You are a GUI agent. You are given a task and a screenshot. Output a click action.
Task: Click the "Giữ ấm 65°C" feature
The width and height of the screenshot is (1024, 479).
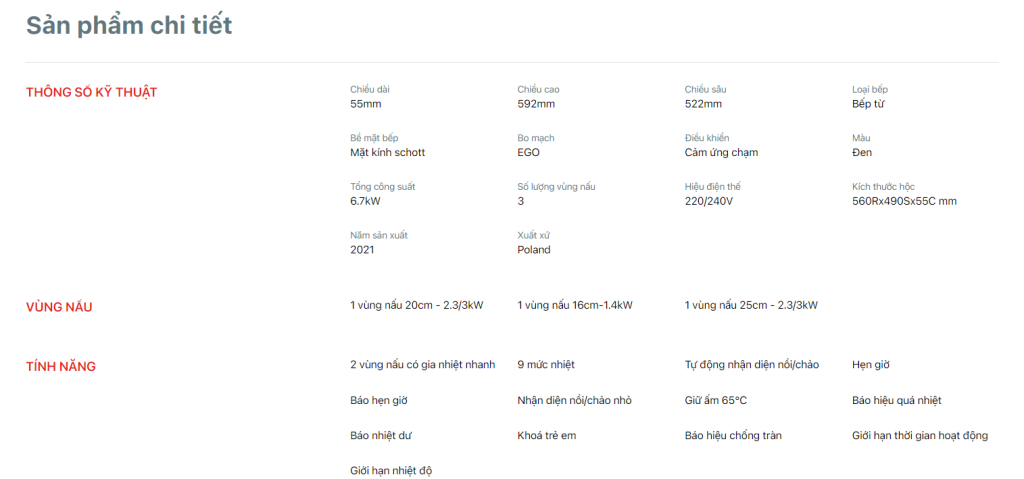pyautogui.click(x=715, y=401)
